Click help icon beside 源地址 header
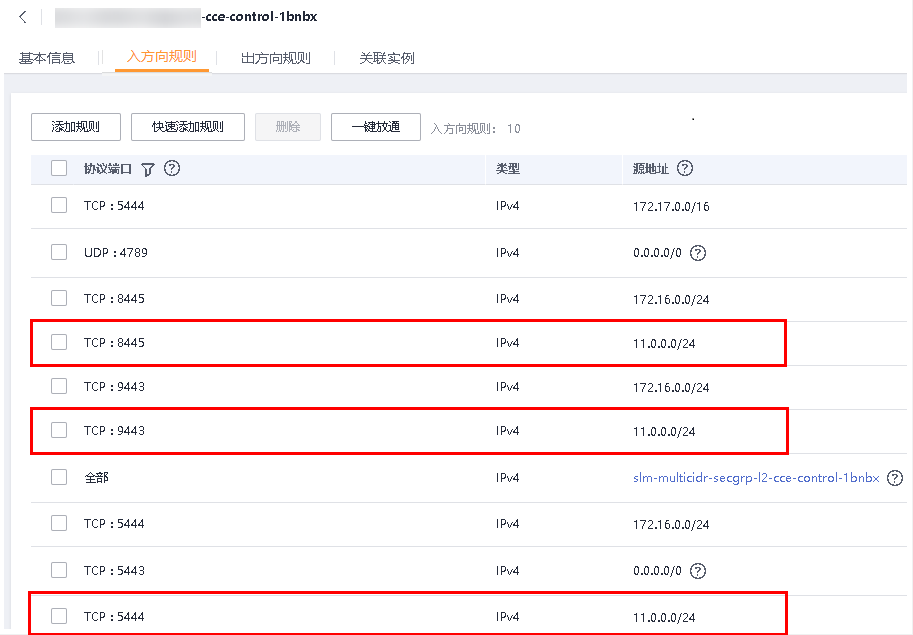The height and width of the screenshot is (635, 913). [x=685, y=169]
